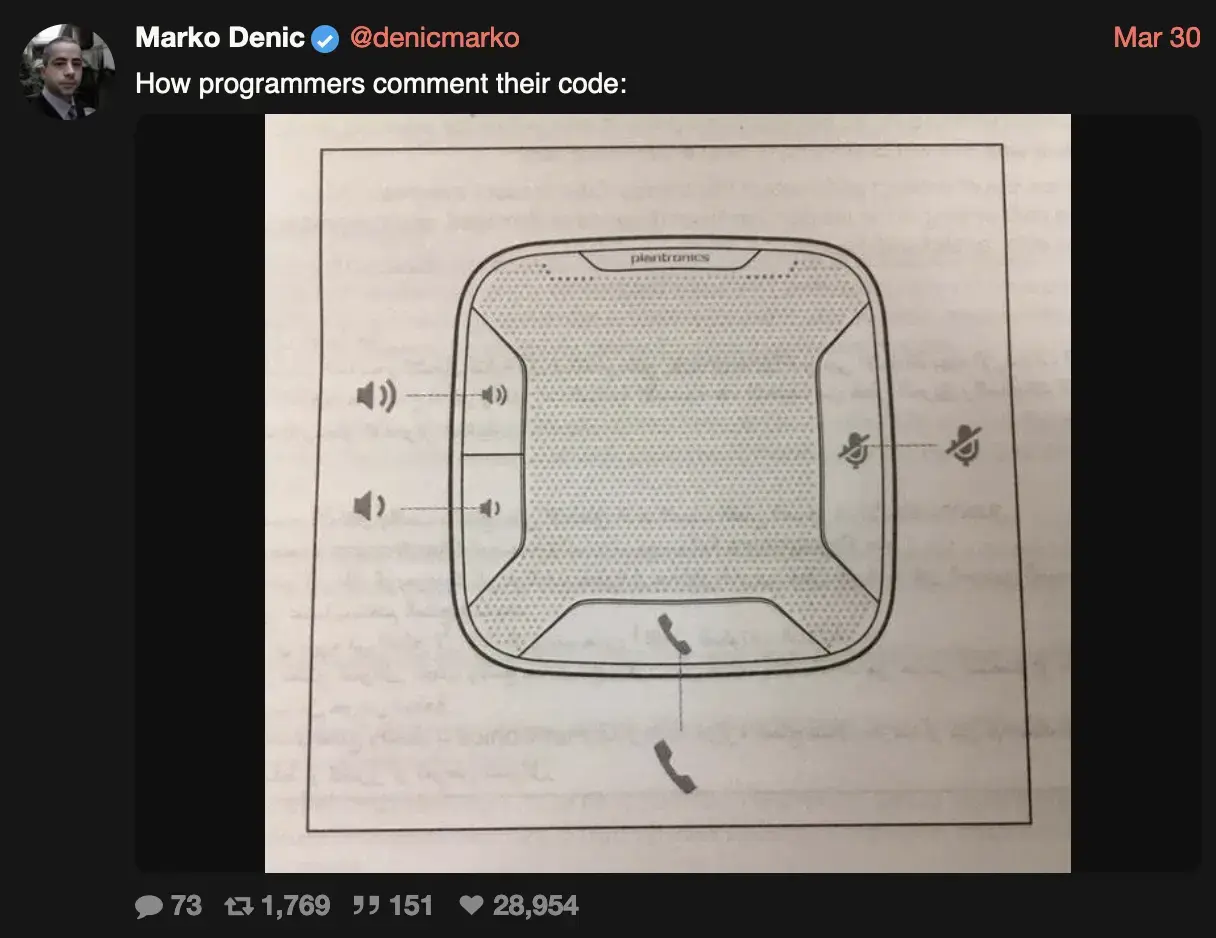Click the plantronics logo on the device
Viewport: 1216px width, 938px height.
[x=670, y=258]
